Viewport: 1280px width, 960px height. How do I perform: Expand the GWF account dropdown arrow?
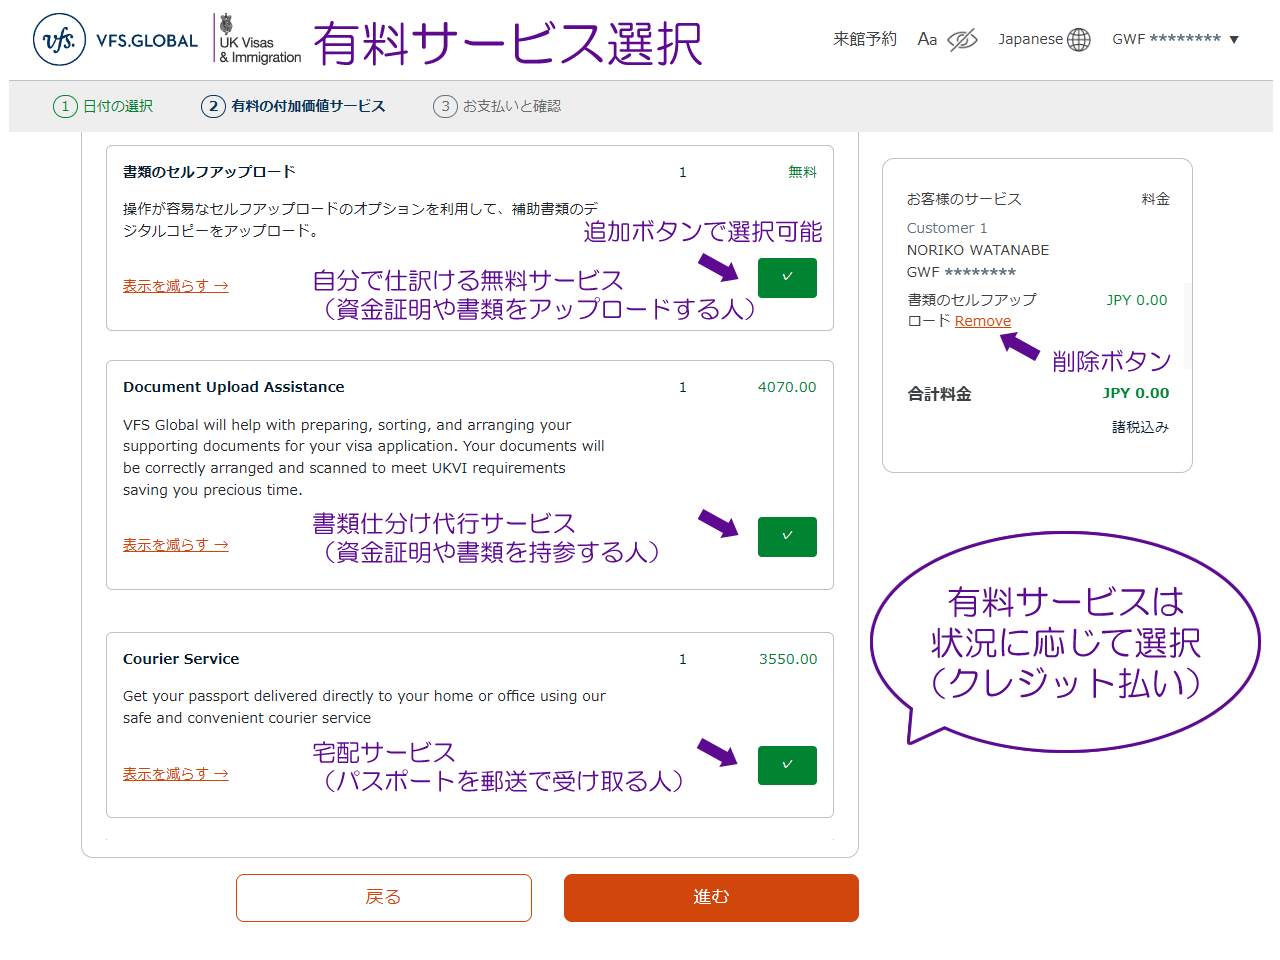coord(1234,40)
